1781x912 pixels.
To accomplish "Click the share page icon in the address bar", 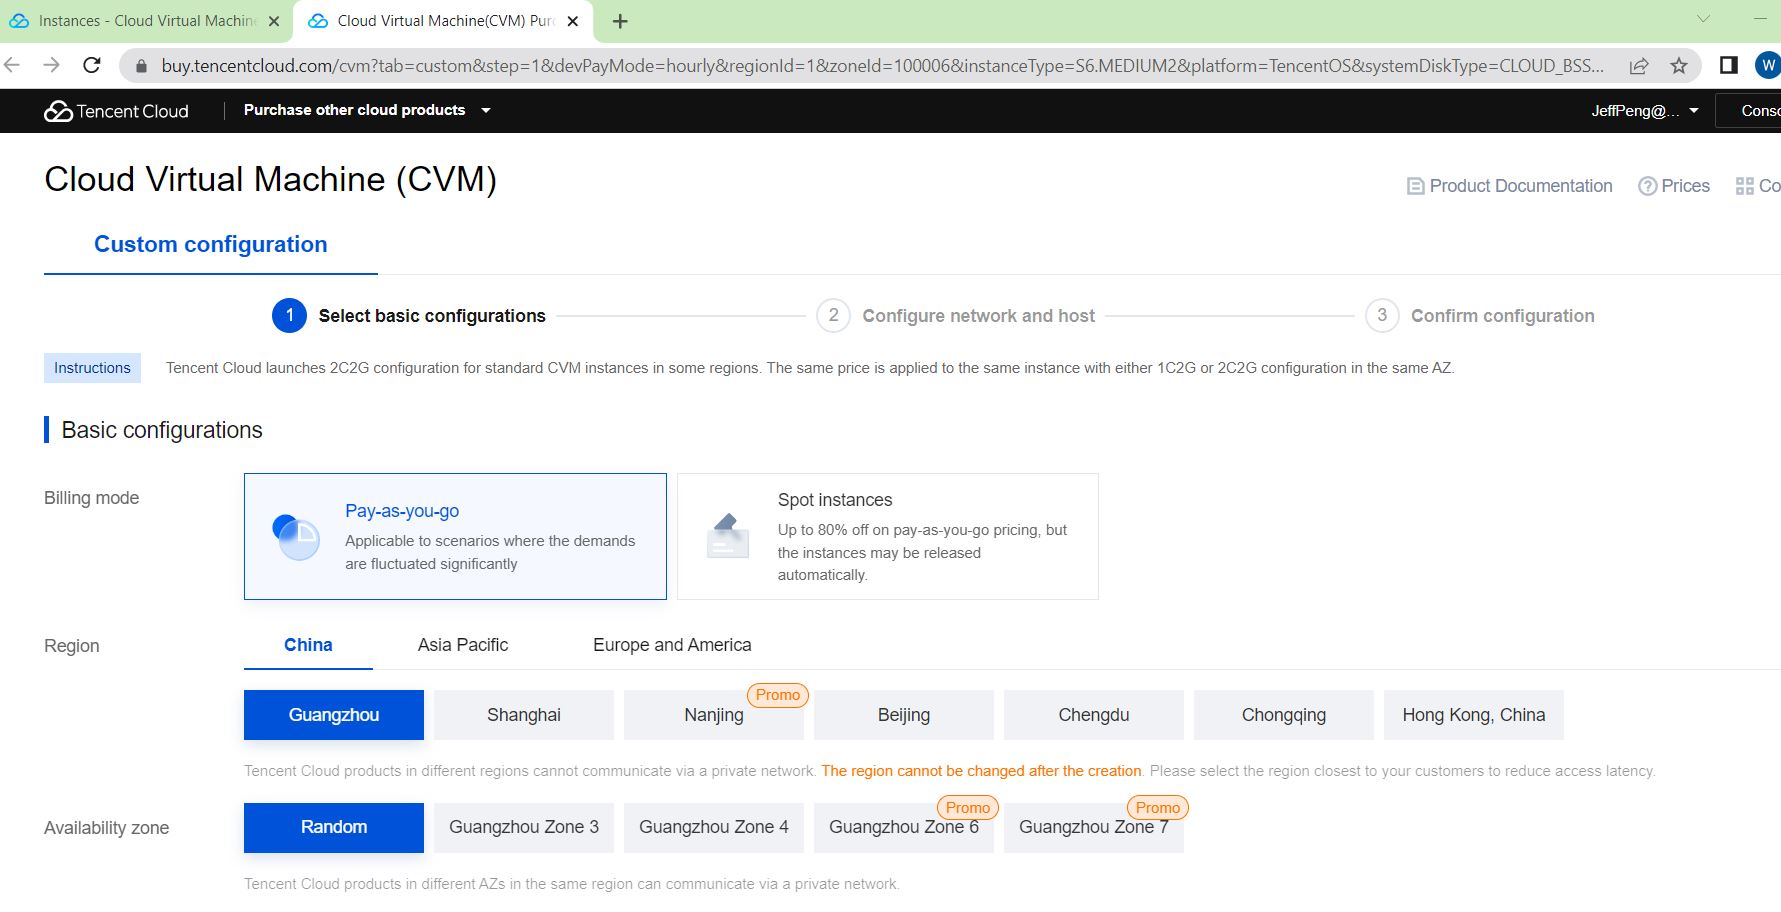I will 1639,66.
